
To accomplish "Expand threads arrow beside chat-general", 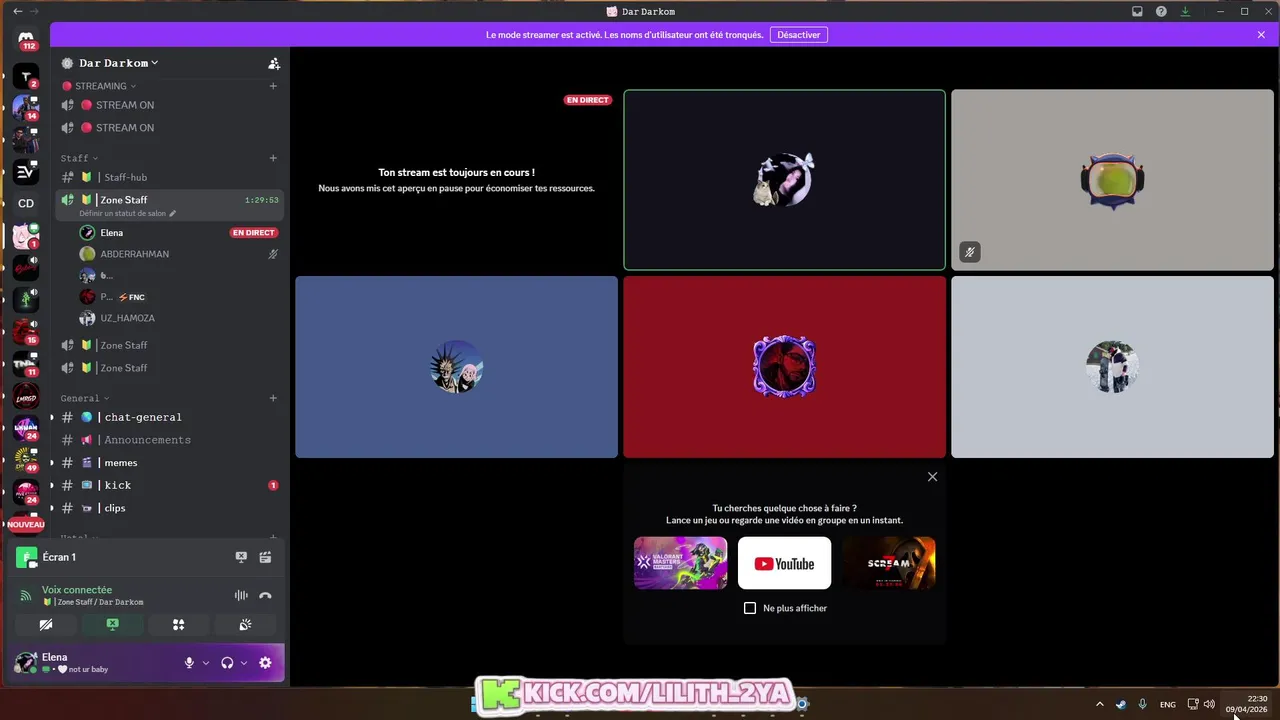I will (x=52, y=417).
